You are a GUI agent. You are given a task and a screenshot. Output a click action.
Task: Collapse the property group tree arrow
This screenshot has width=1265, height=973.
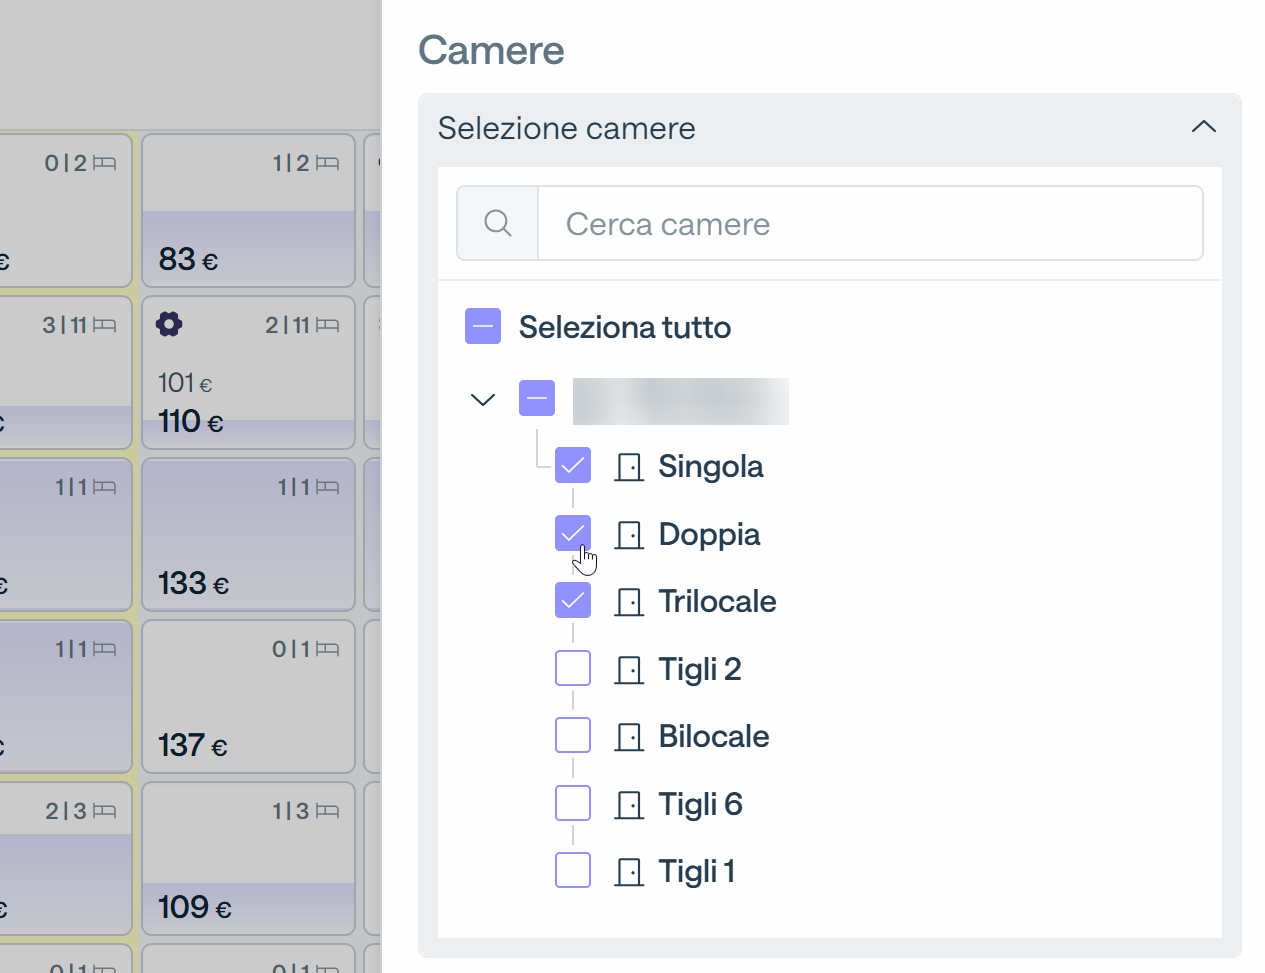tap(483, 400)
